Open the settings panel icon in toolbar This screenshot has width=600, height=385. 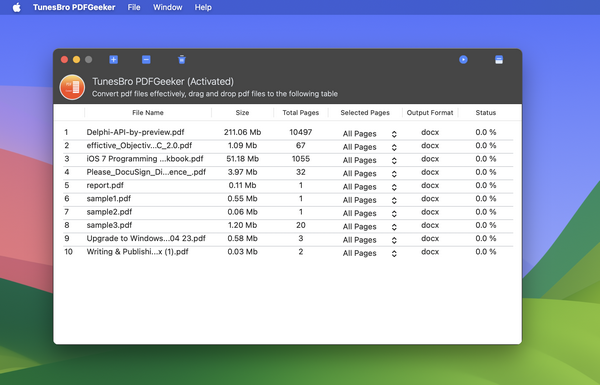[499, 60]
